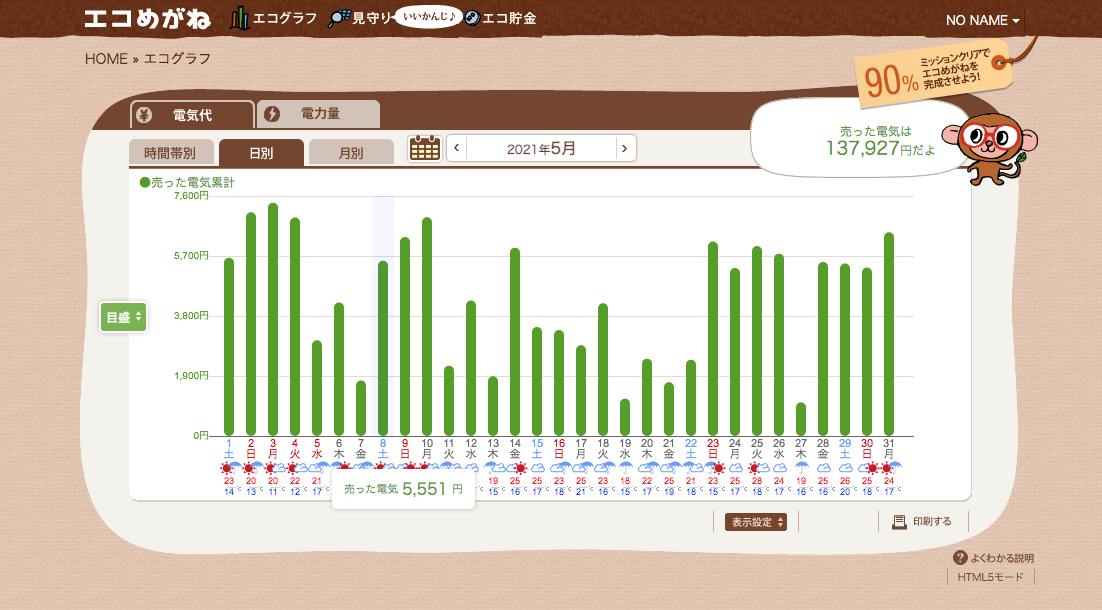Click the 0円 axis label
1102x610 pixels.
[x=201, y=436]
